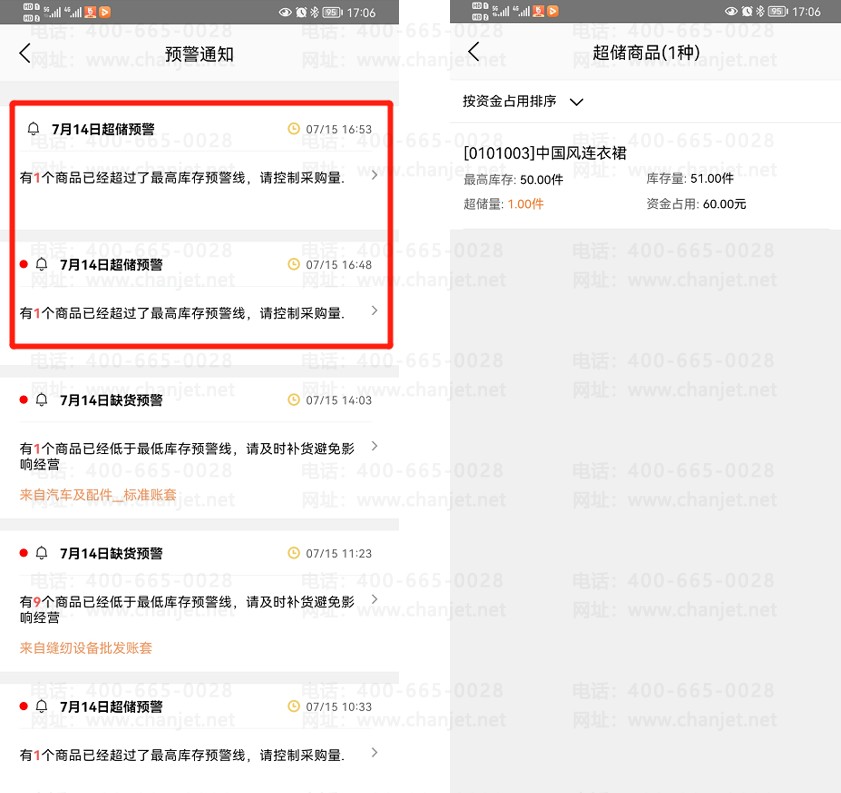This screenshot has width=841, height=793.
Task: Click the clock icon beside 07/15 14:03
Action: tap(293, 400)
